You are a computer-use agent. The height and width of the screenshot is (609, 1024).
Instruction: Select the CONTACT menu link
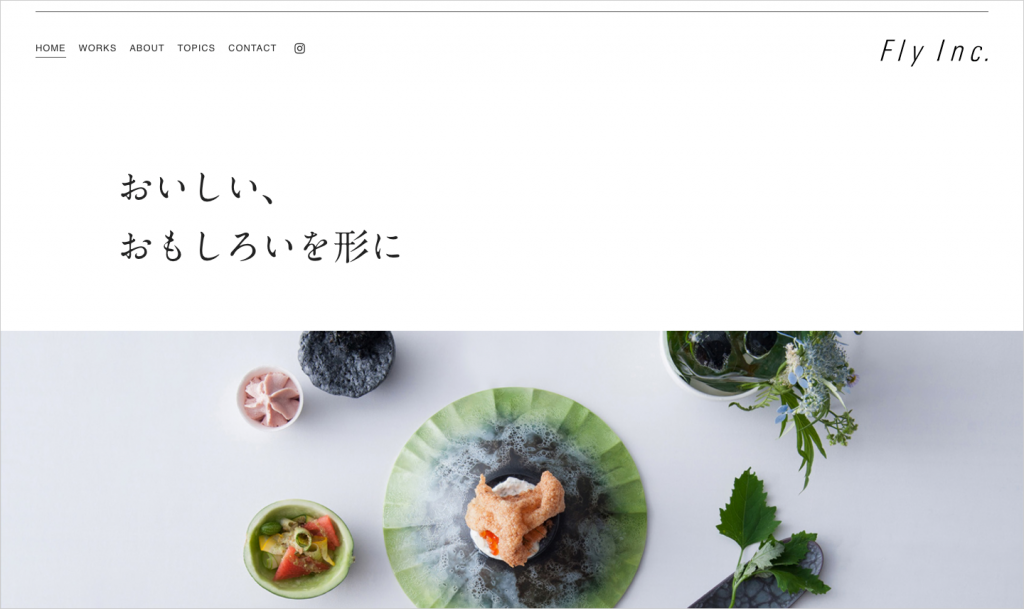pos(252,48)
